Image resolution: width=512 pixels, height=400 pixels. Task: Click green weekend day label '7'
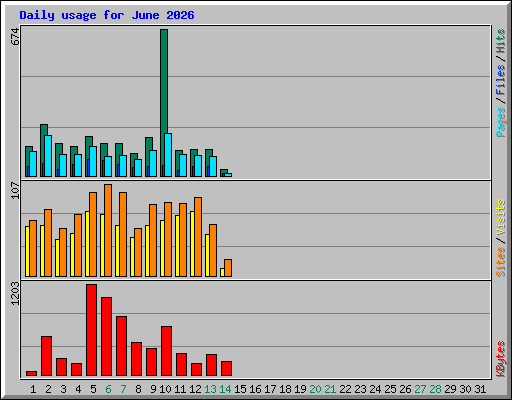pyautogui.click(x=123, y=389)
